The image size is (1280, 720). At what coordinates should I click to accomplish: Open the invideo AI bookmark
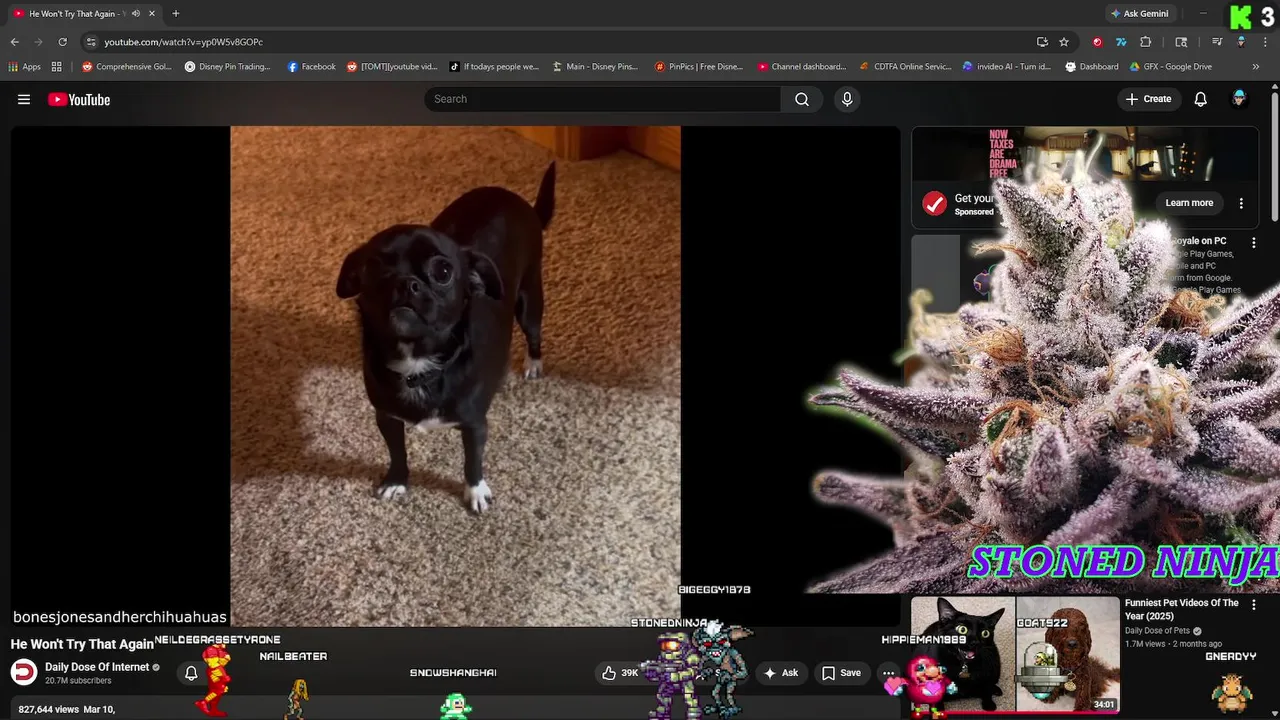[x=1007, y=67]
